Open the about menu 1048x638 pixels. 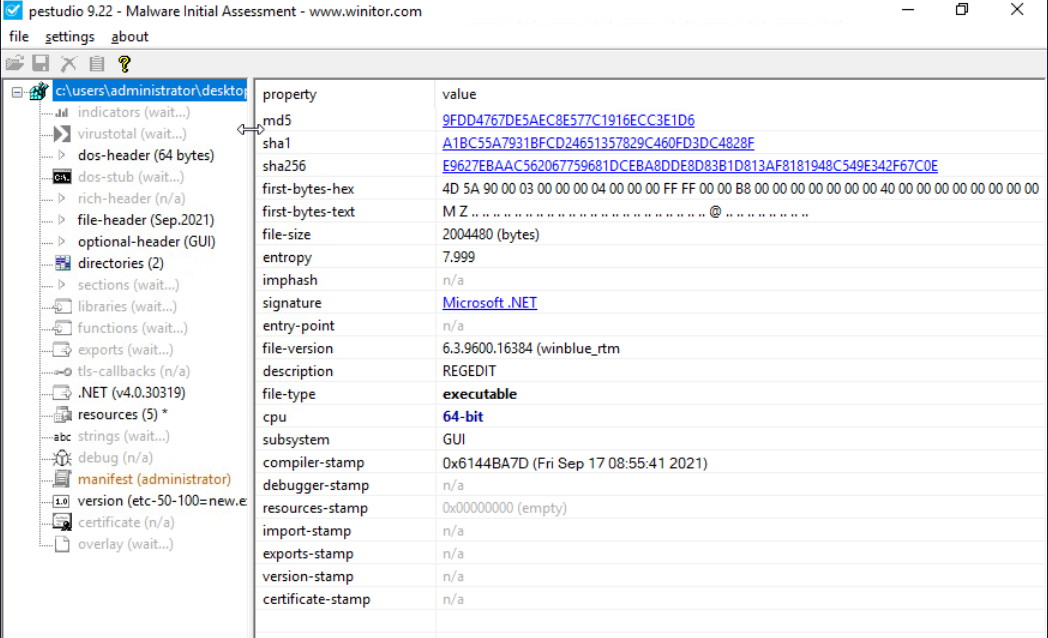130,37
